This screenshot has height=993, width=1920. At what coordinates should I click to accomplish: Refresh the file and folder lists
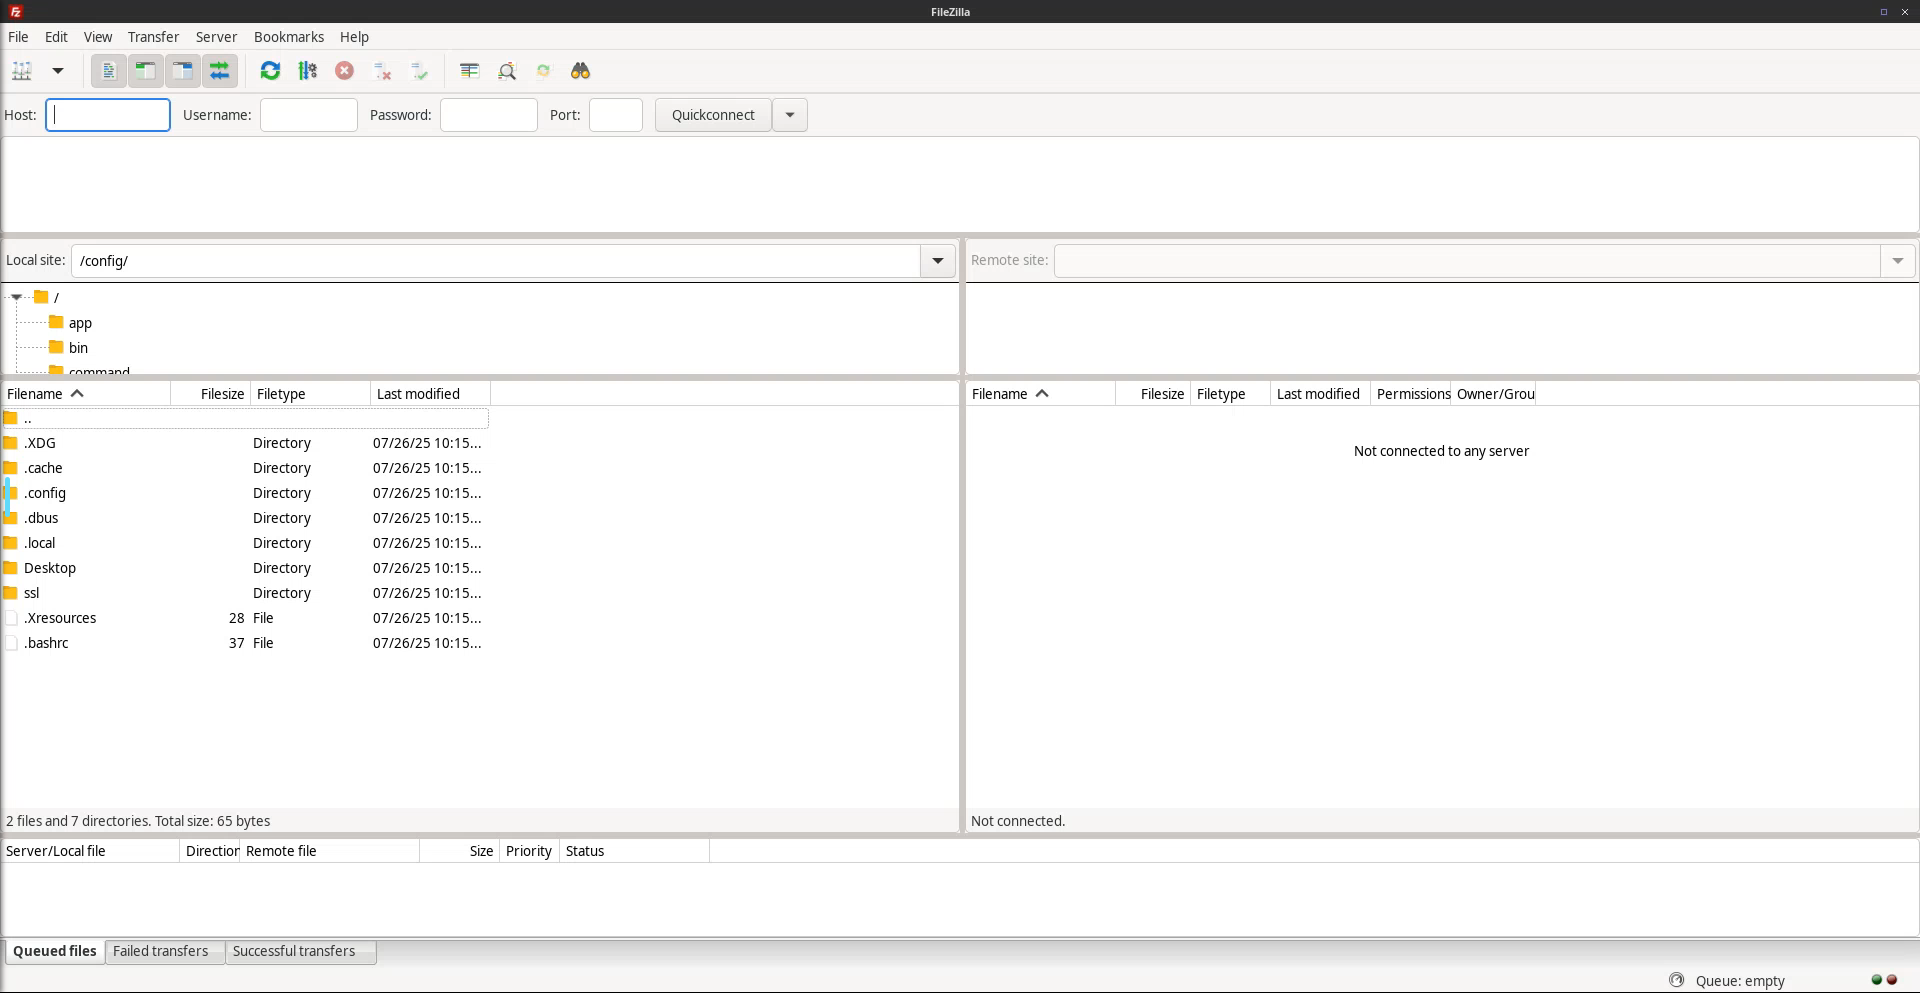click(x=270, y=71)
